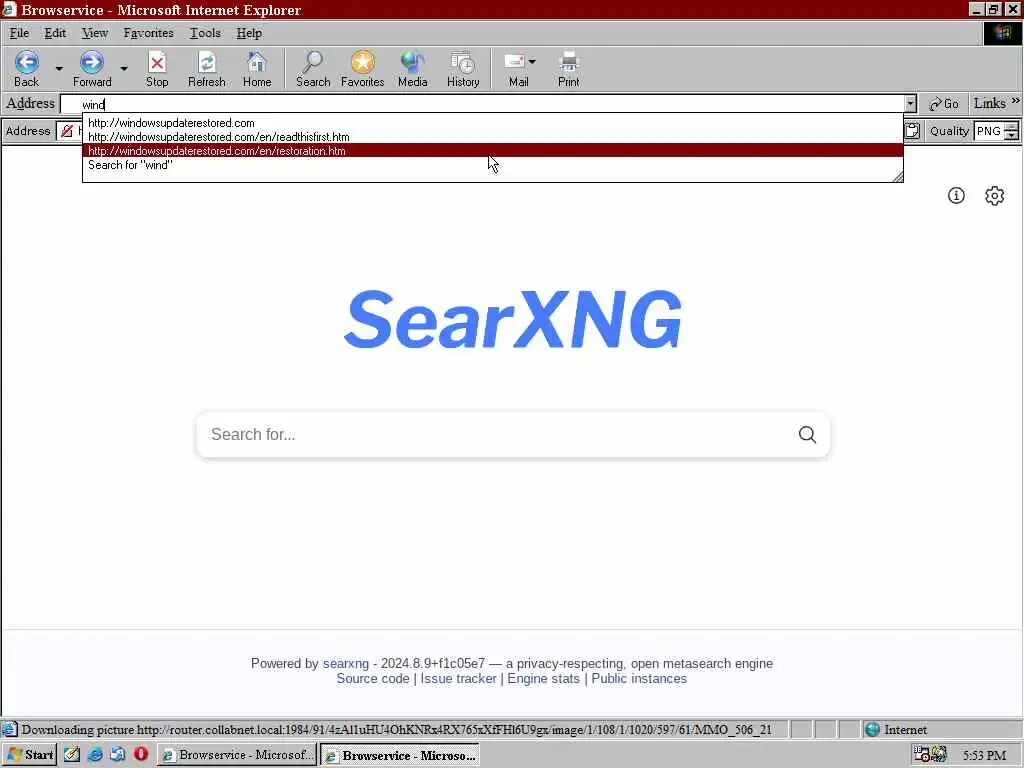This screenshot has width=1024, height=768.
Task: Open the Engine stats link
Action: [543, 679]
